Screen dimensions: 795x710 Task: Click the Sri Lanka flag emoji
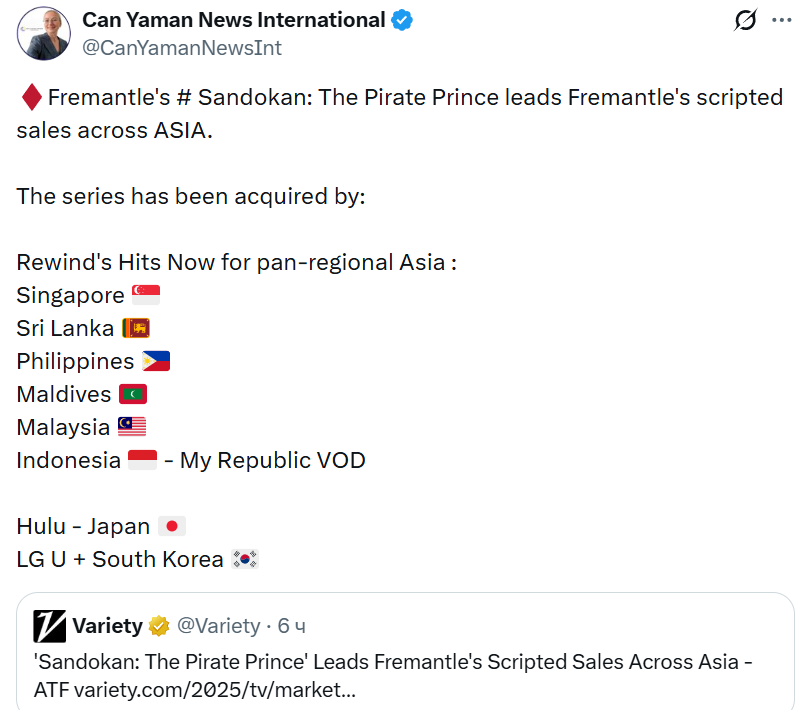click(x=136, y=328)
